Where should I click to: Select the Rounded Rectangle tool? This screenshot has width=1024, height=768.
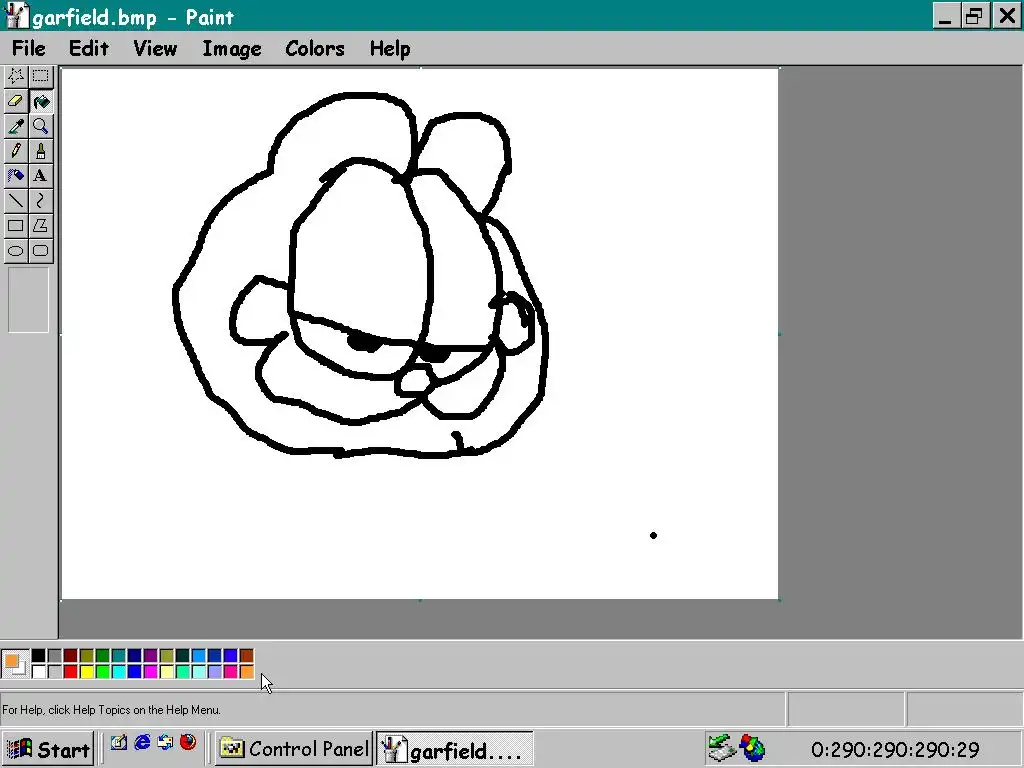(40, 251)
